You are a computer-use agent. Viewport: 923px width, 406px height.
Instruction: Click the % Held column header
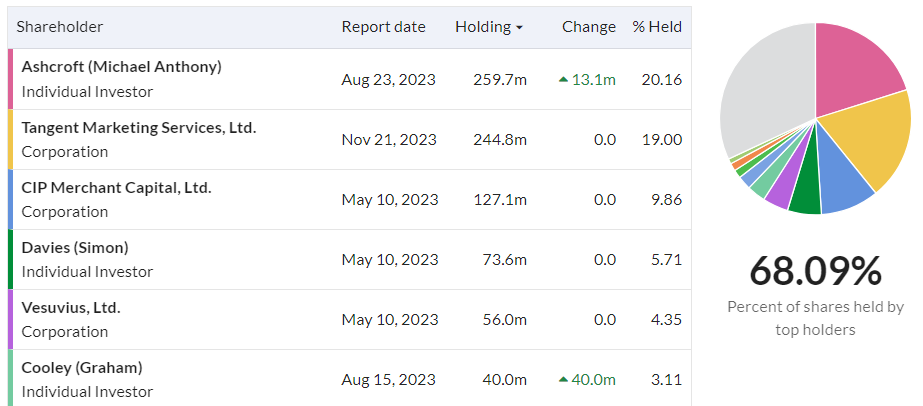tap(657, 27)
